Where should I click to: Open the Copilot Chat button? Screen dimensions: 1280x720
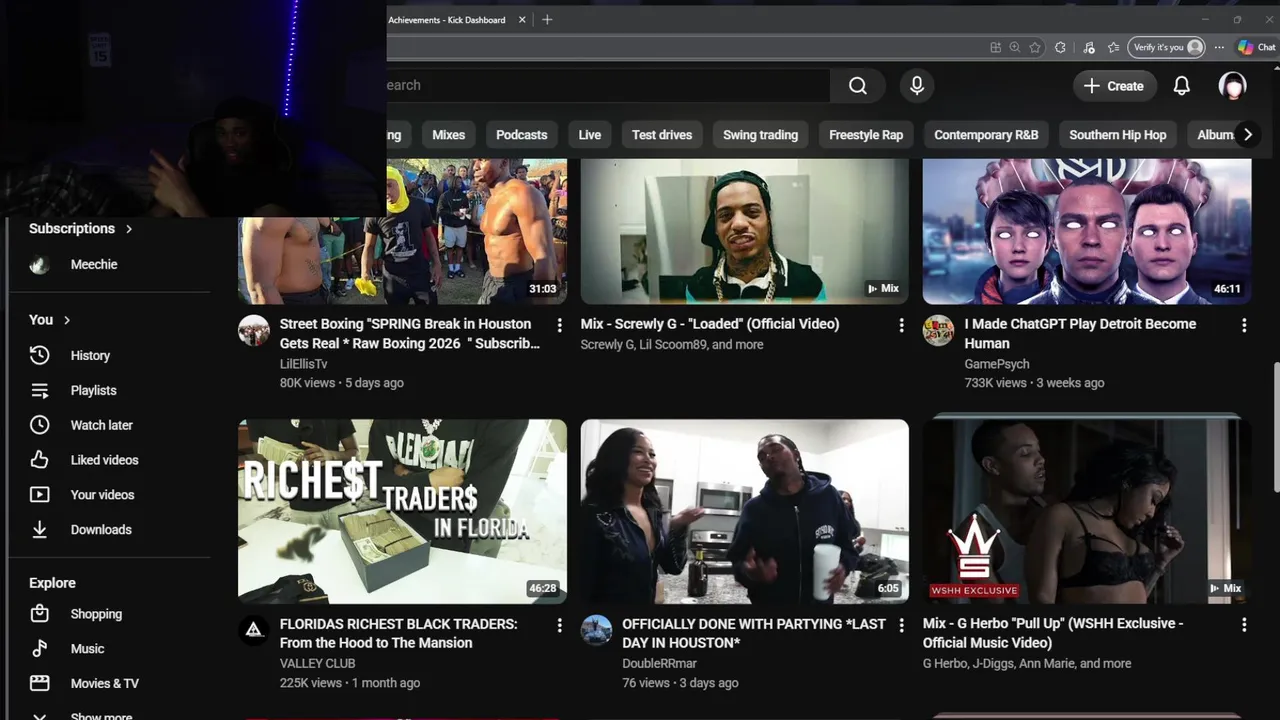(x=1257, y=47)
